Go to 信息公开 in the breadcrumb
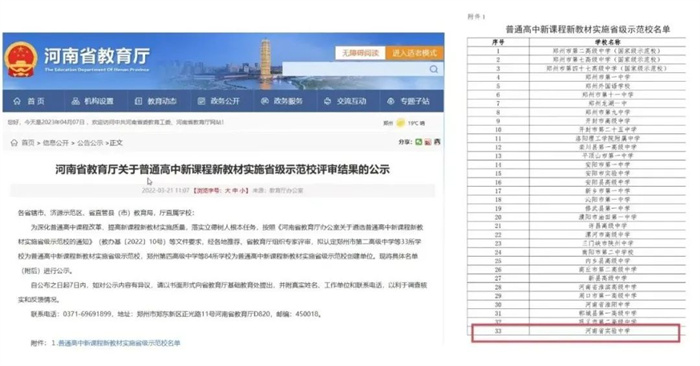 coord(56,143)
